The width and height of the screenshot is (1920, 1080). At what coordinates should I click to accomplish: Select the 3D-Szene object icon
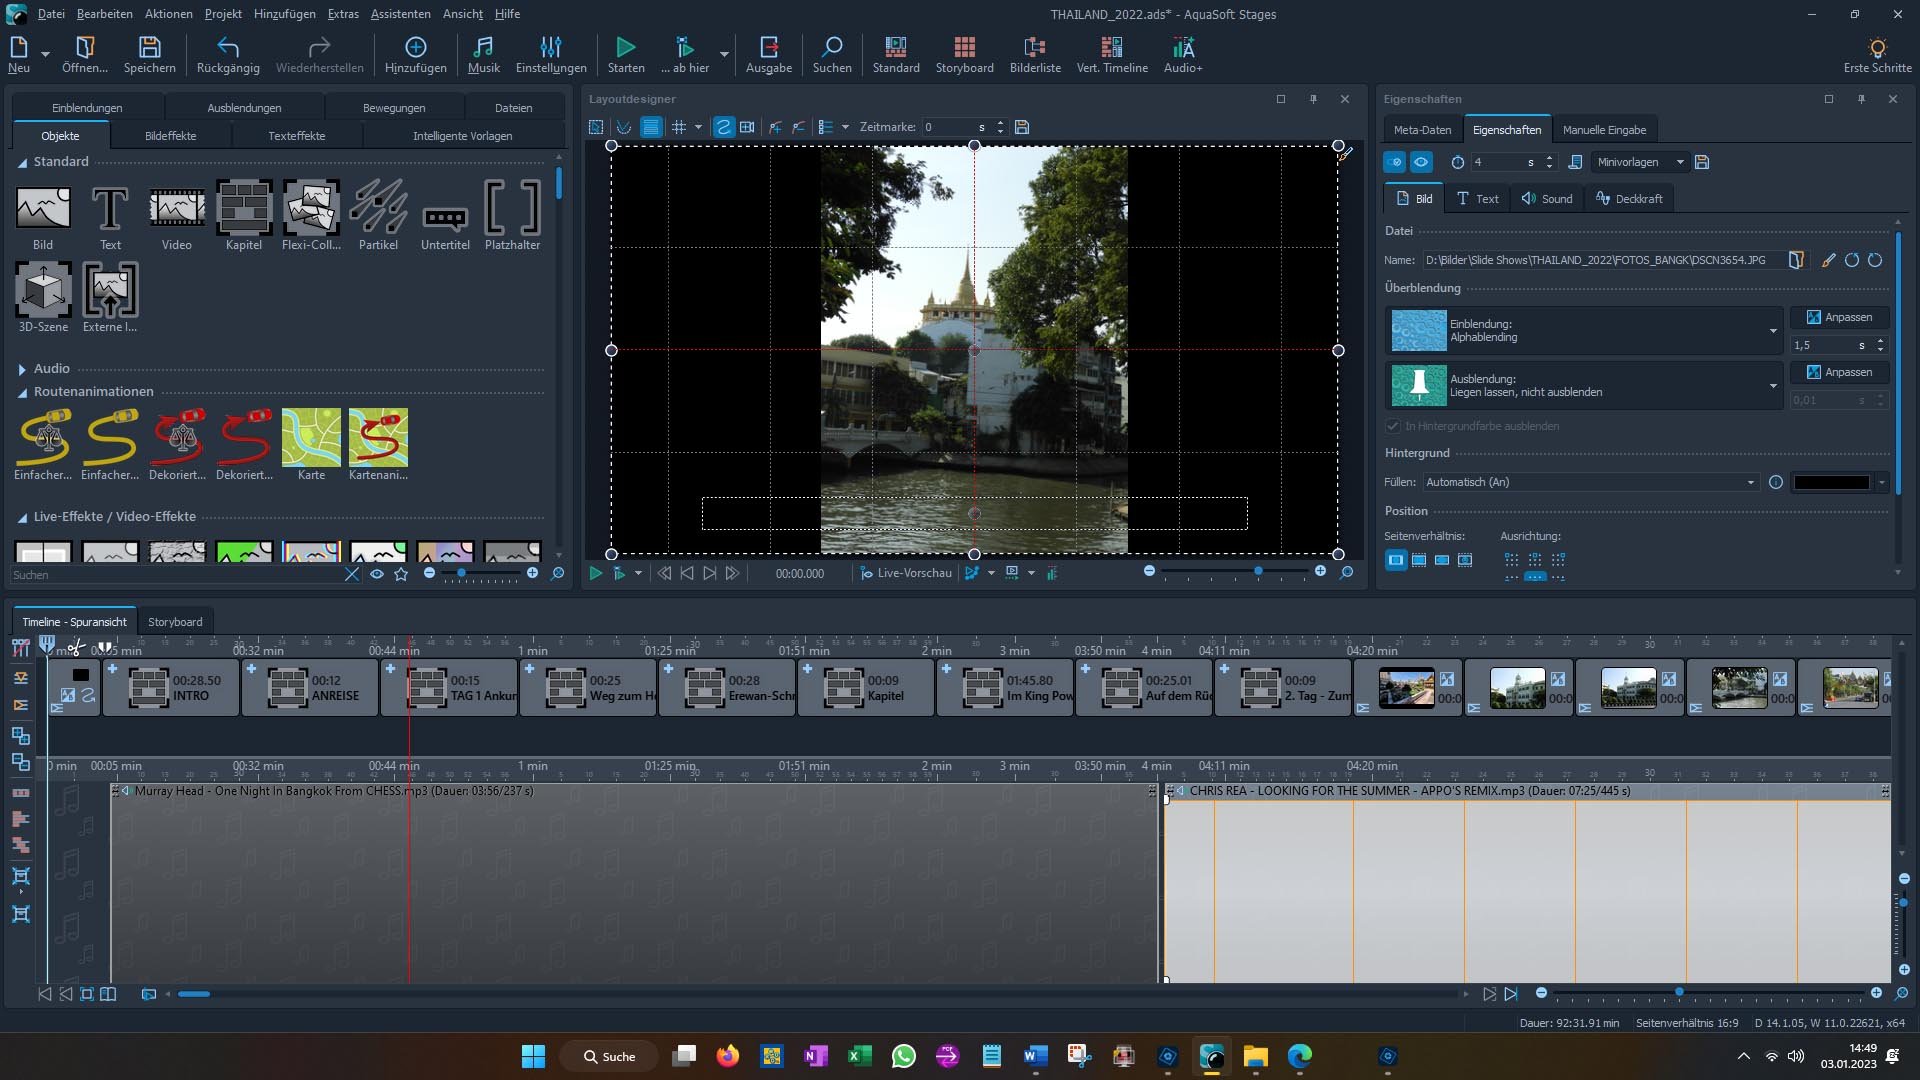coord(43,290)
